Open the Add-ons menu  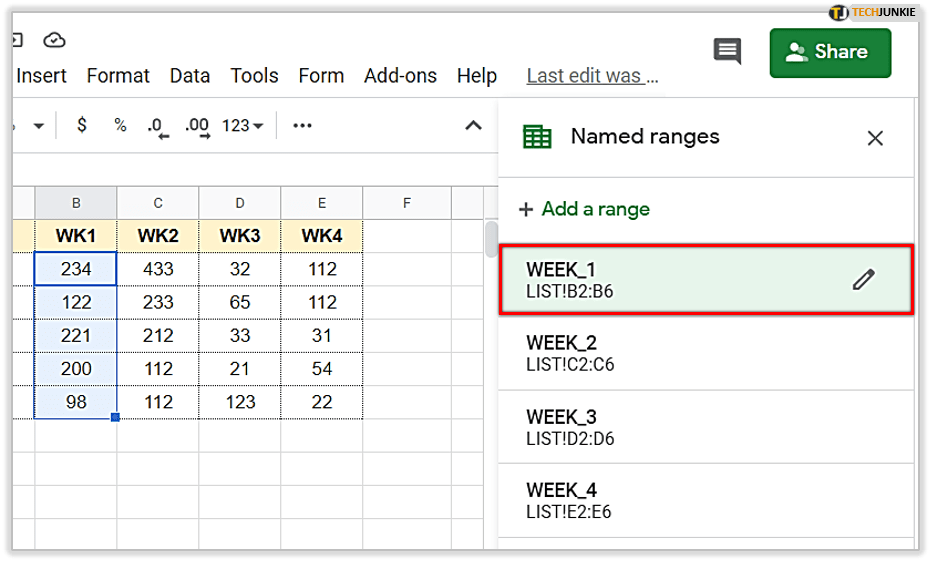pyautogui.click(x=400, y=76)
